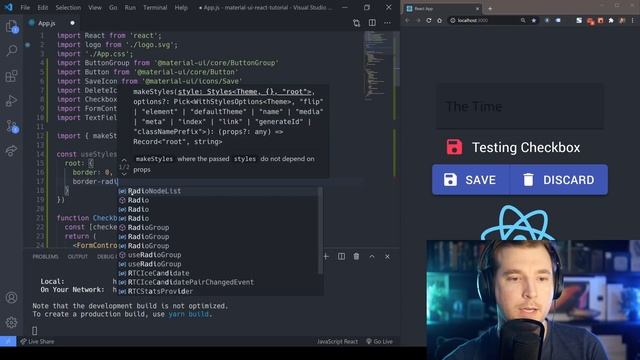Go back in the browser
Viewport: 640px width, 360px height.
coord(407,20)
